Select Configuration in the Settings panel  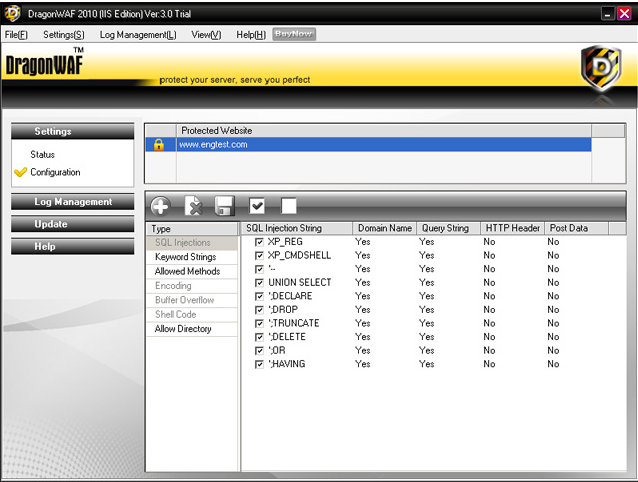click(55, 172)
